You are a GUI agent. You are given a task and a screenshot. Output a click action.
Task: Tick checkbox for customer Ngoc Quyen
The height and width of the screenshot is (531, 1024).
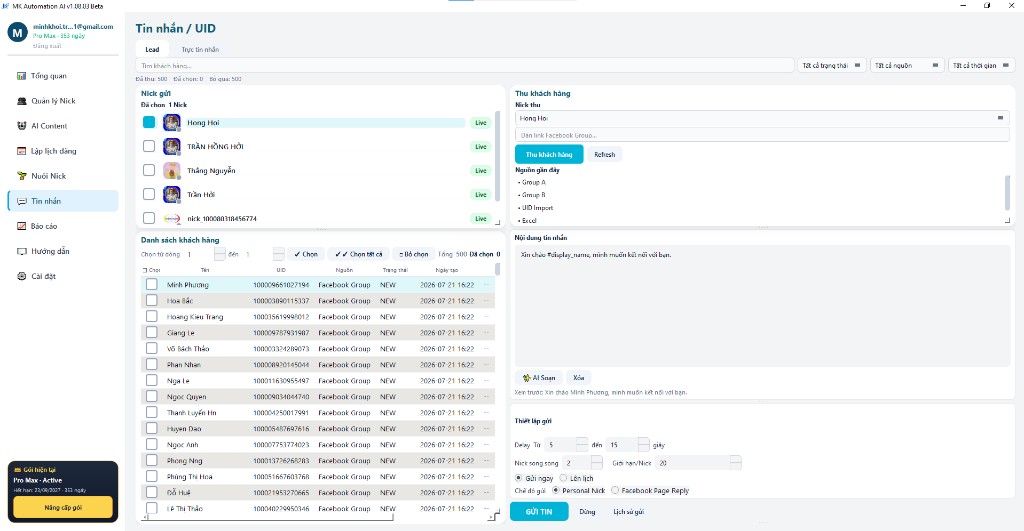[x=152, y=396]
